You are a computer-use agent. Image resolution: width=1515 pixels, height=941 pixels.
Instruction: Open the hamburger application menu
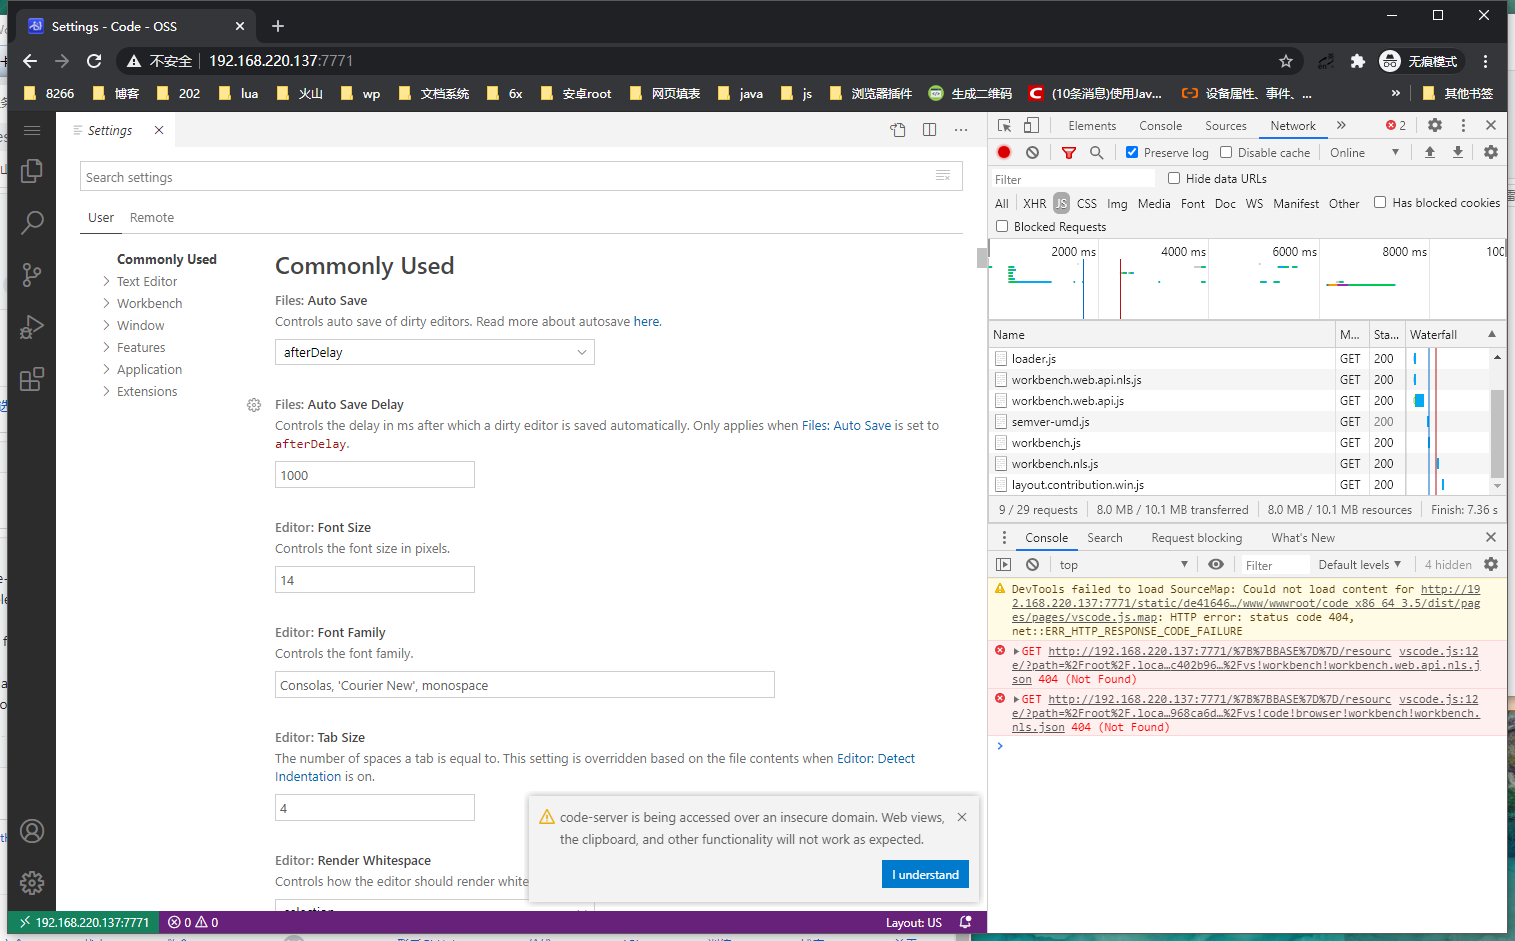[x=32, y=130]
